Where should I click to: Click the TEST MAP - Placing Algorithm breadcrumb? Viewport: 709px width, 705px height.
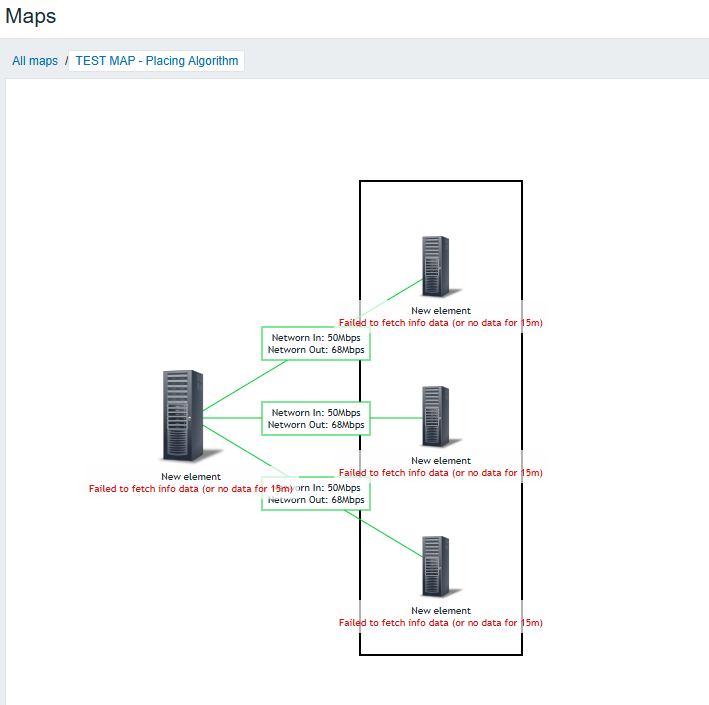click(x=157, y=61)
